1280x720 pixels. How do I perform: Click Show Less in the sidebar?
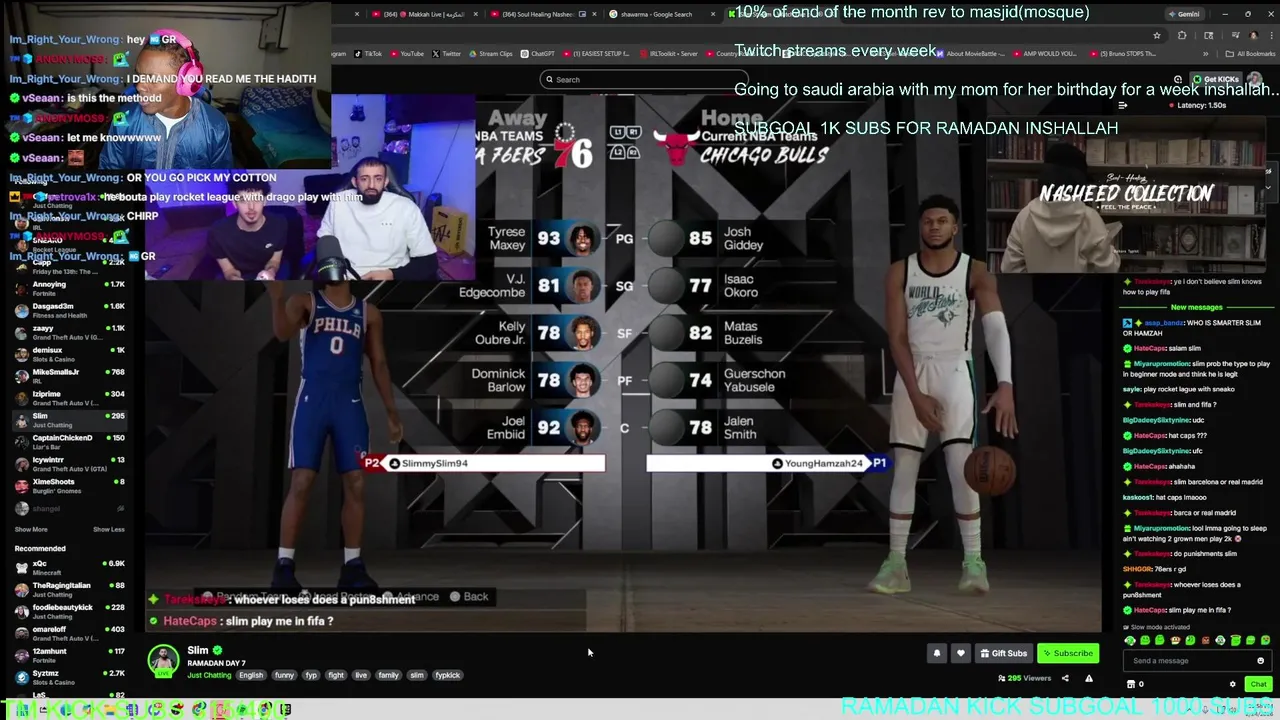(x=109, y=529)
